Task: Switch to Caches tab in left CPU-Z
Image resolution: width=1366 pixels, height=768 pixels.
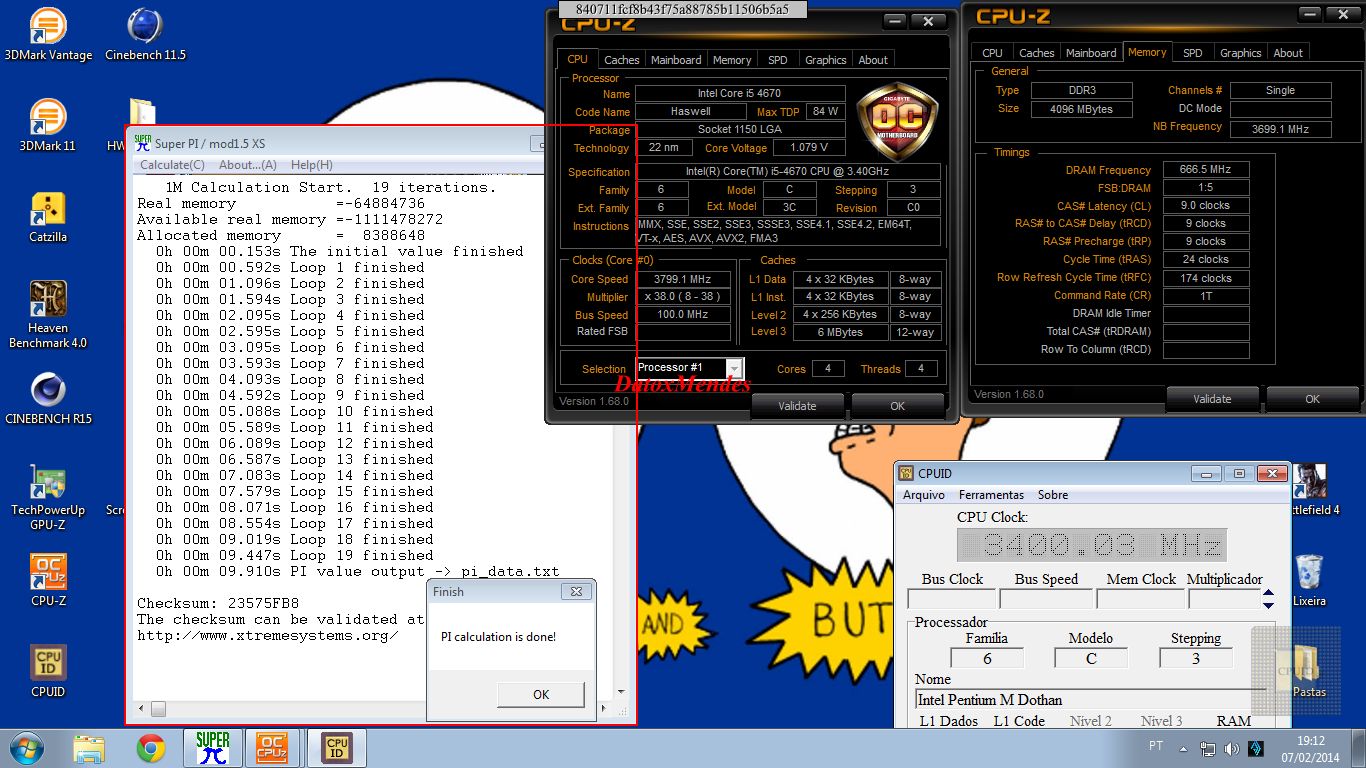Action: 622,60
